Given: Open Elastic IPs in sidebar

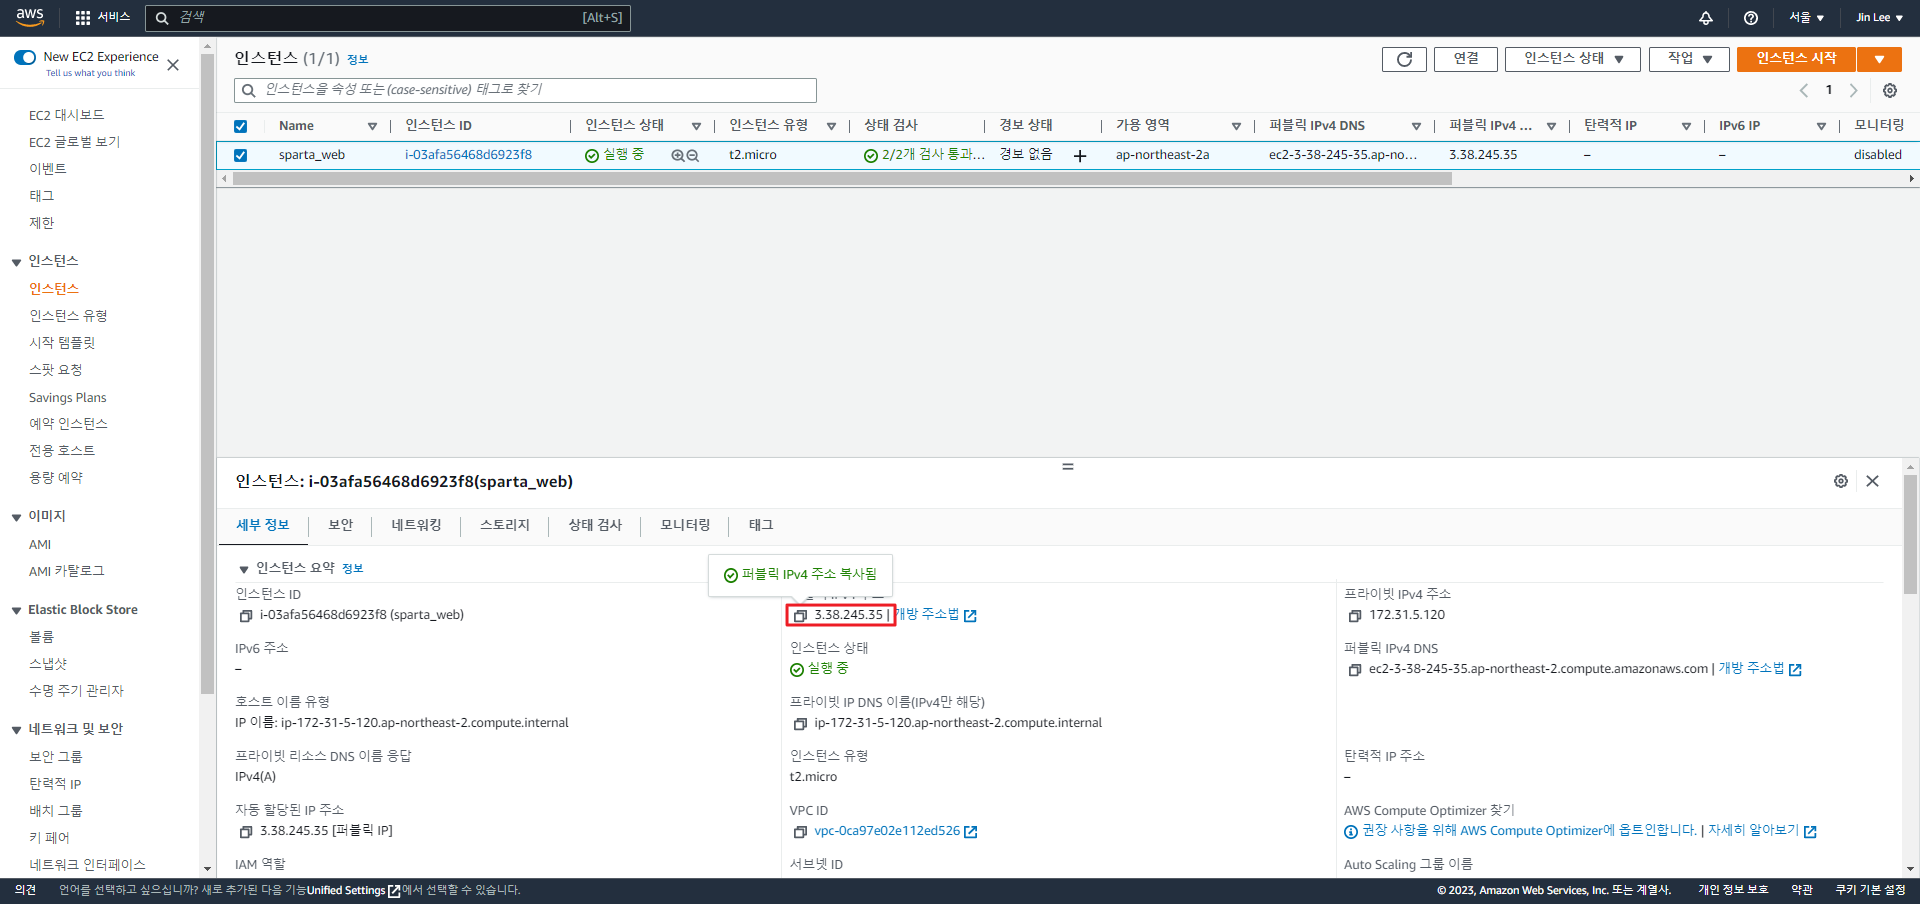Looking at the screenshot, I should coord(55,784).
